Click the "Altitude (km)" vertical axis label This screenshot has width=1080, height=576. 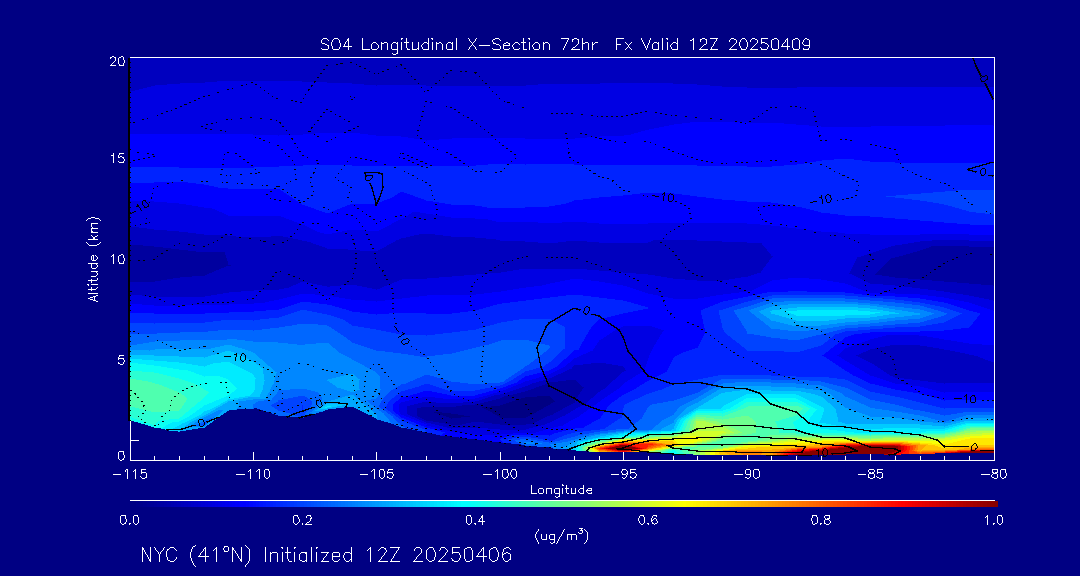92,260
